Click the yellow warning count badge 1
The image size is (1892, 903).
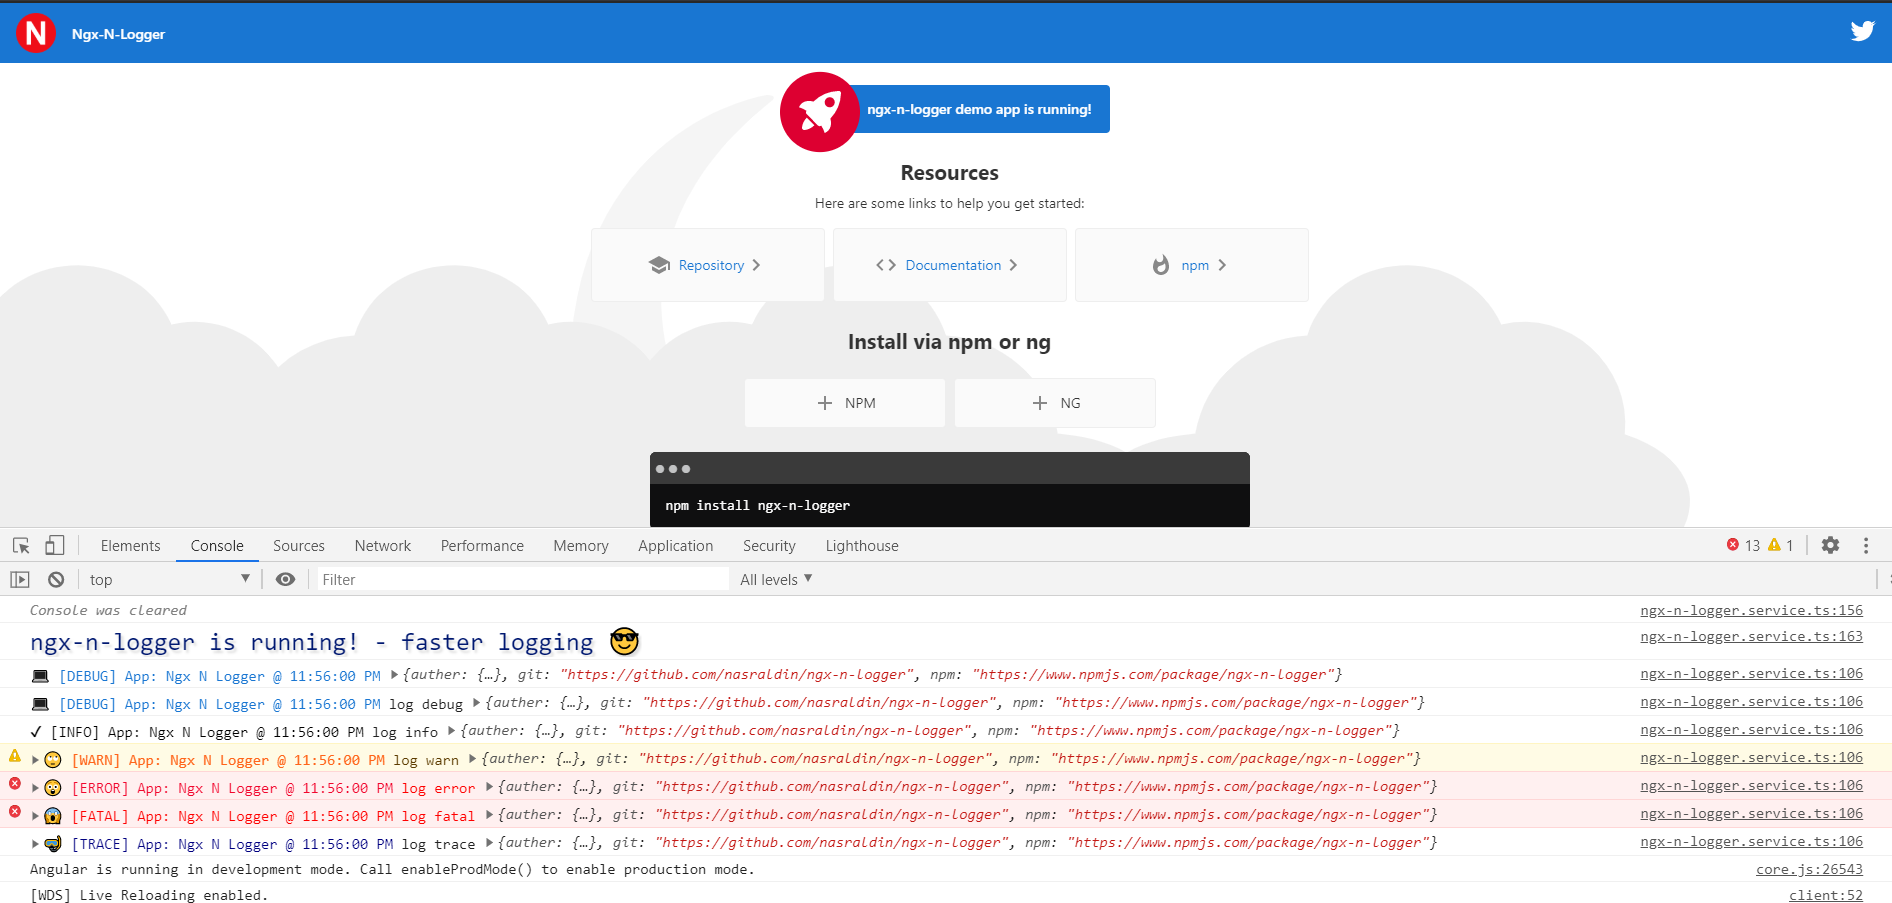click(1780, 545)
